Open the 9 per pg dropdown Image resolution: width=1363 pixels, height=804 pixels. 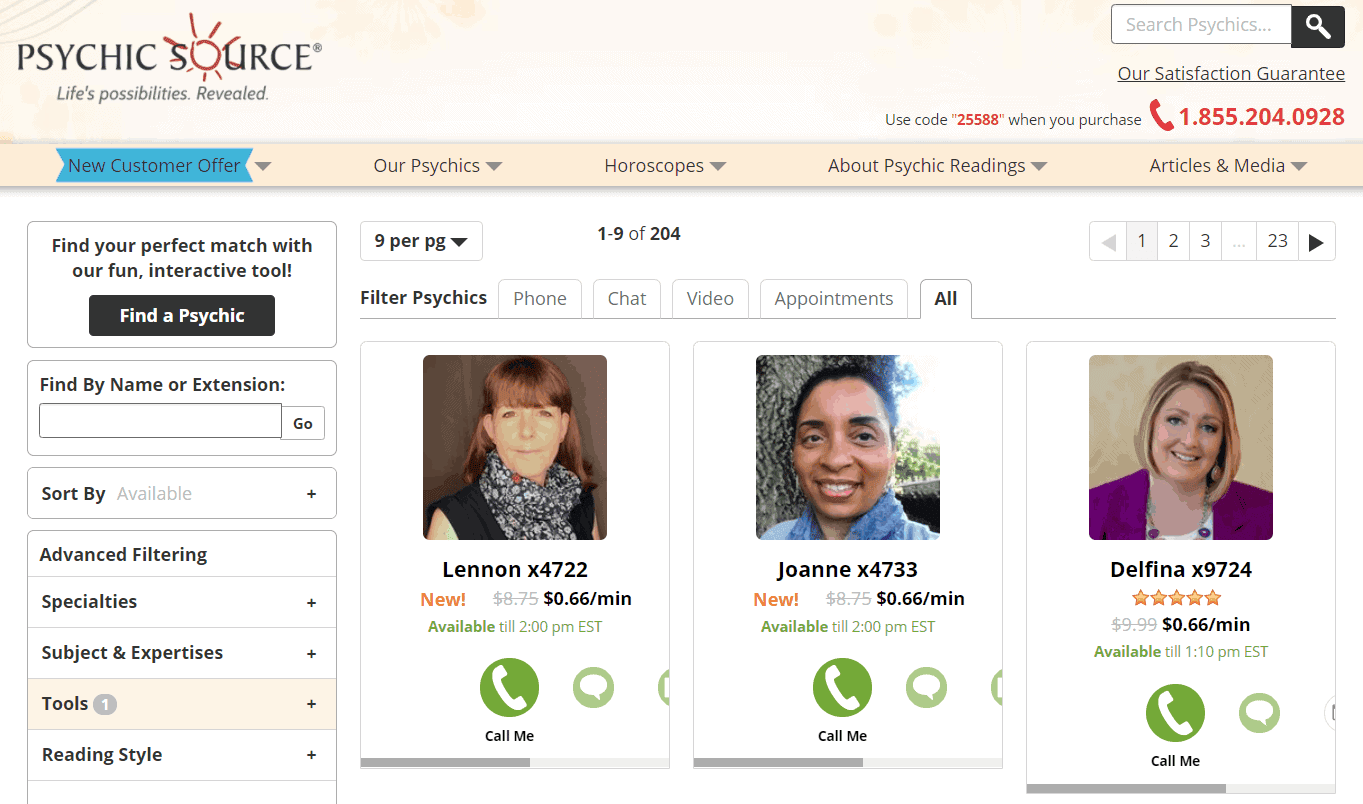click(x=421, y=241)
